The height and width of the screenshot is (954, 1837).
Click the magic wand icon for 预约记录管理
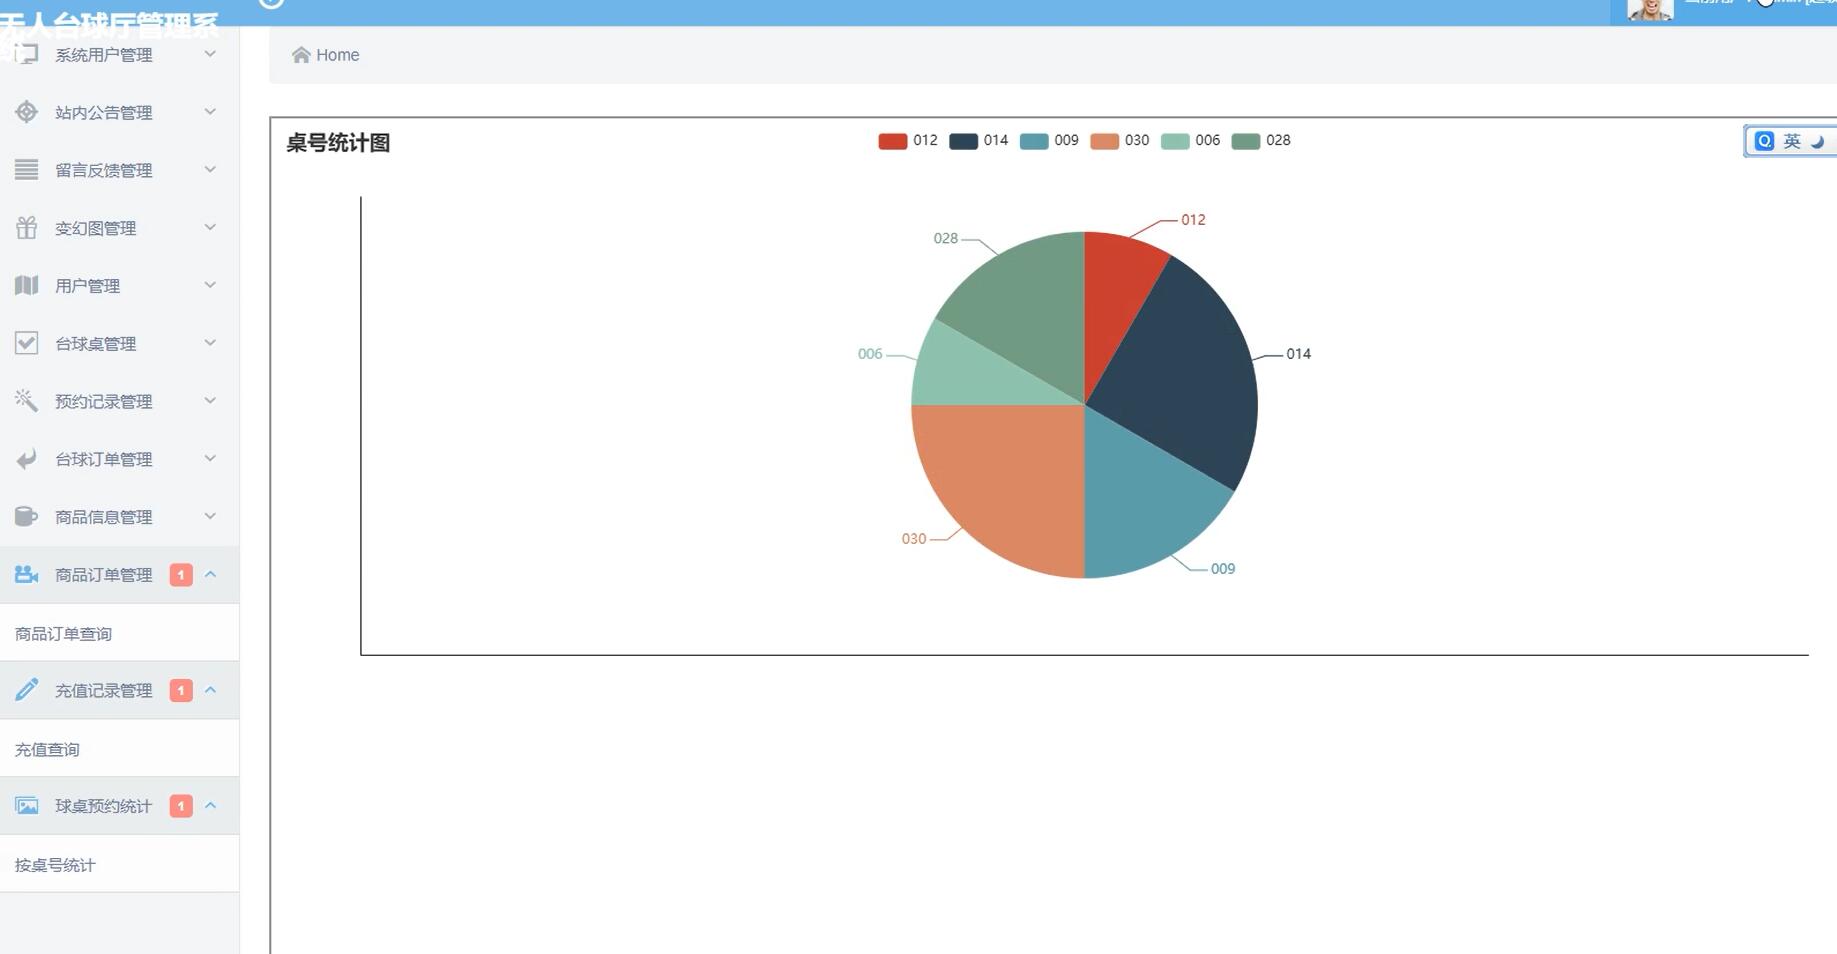[27, 401]
